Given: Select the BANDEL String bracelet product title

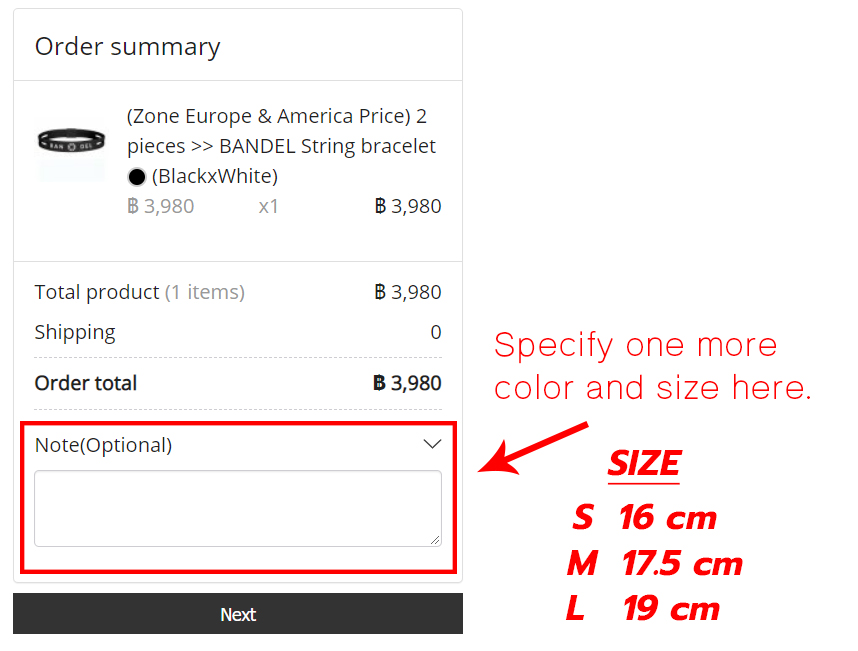Looking at the screenshot, I should pos(281,146).
